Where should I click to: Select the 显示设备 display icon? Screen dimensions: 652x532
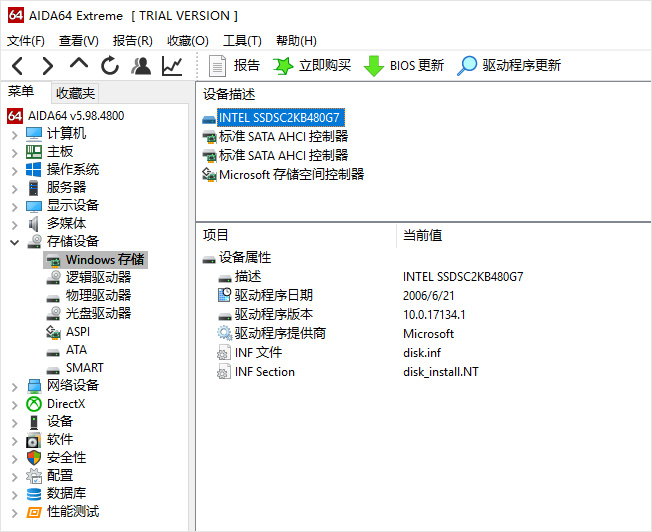pos(34,206)
